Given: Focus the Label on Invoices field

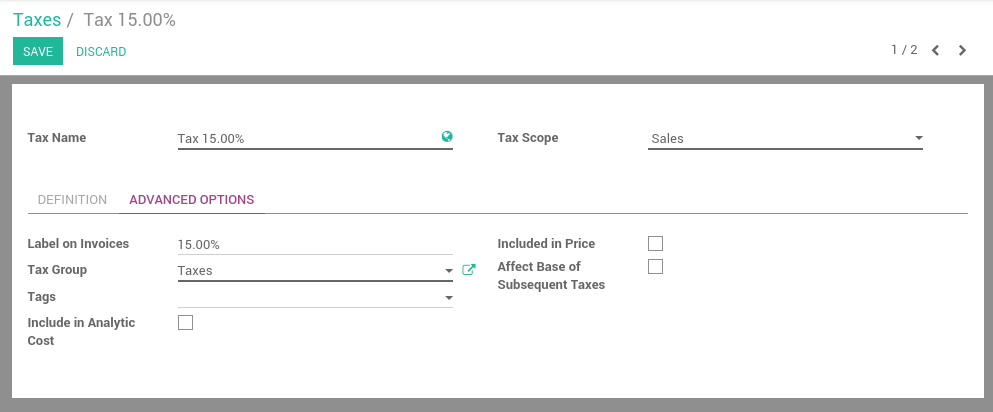Looking at the screenshot, I should [x=314, y=244].
